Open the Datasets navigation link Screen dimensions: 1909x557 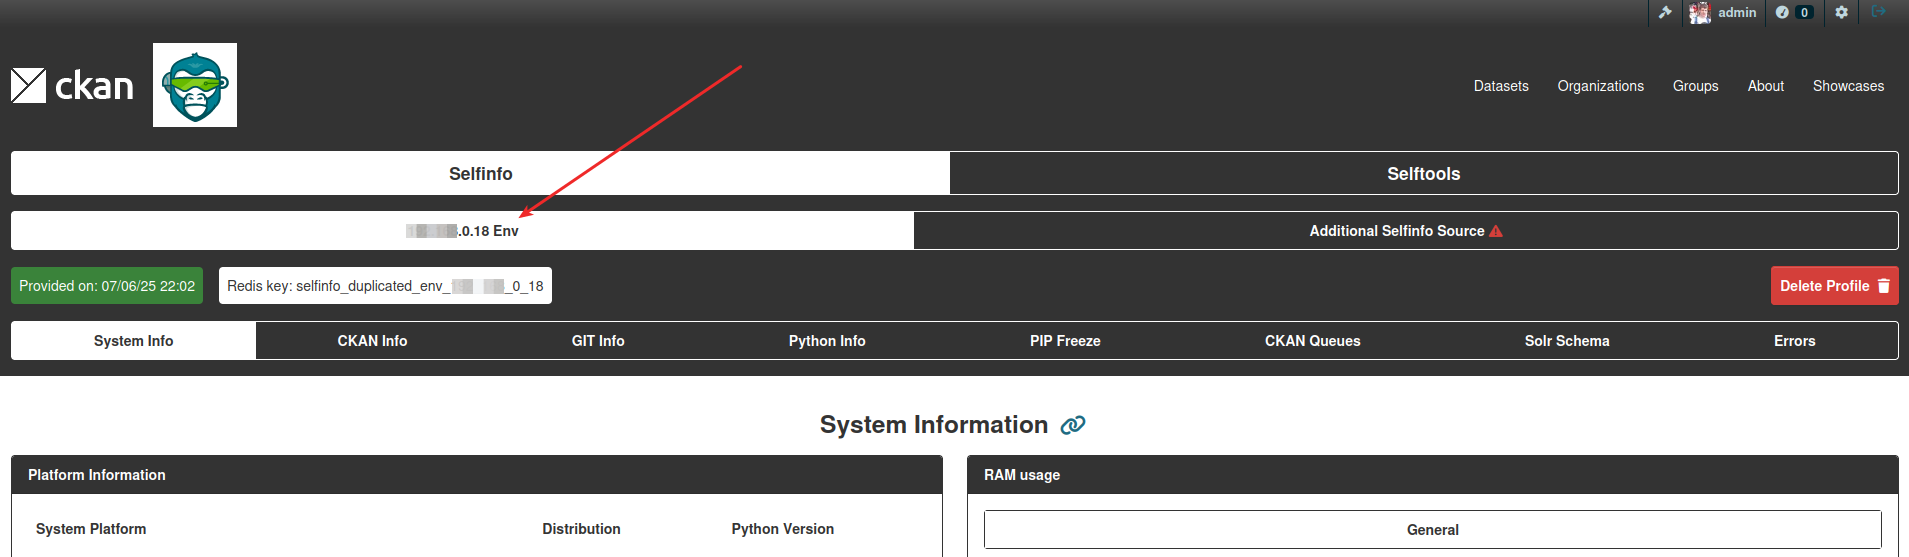(x=1501, y=86)
